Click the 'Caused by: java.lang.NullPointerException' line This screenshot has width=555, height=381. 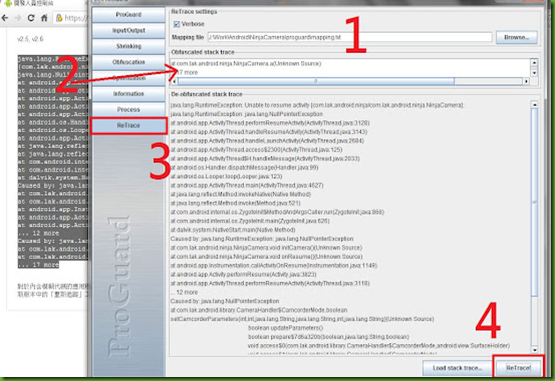pos(225,301)
